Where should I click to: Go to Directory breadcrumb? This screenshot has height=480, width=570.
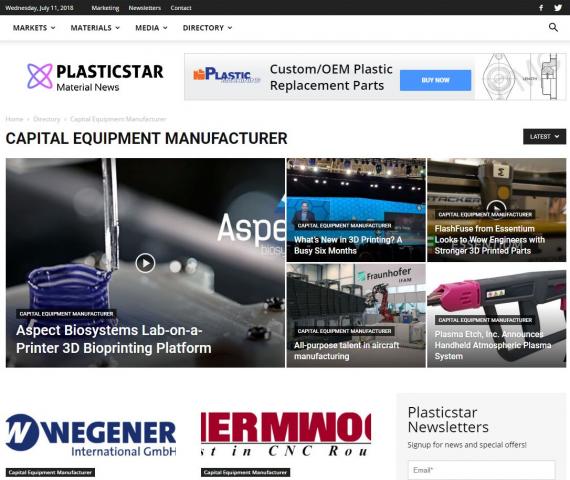pos(47,119)
